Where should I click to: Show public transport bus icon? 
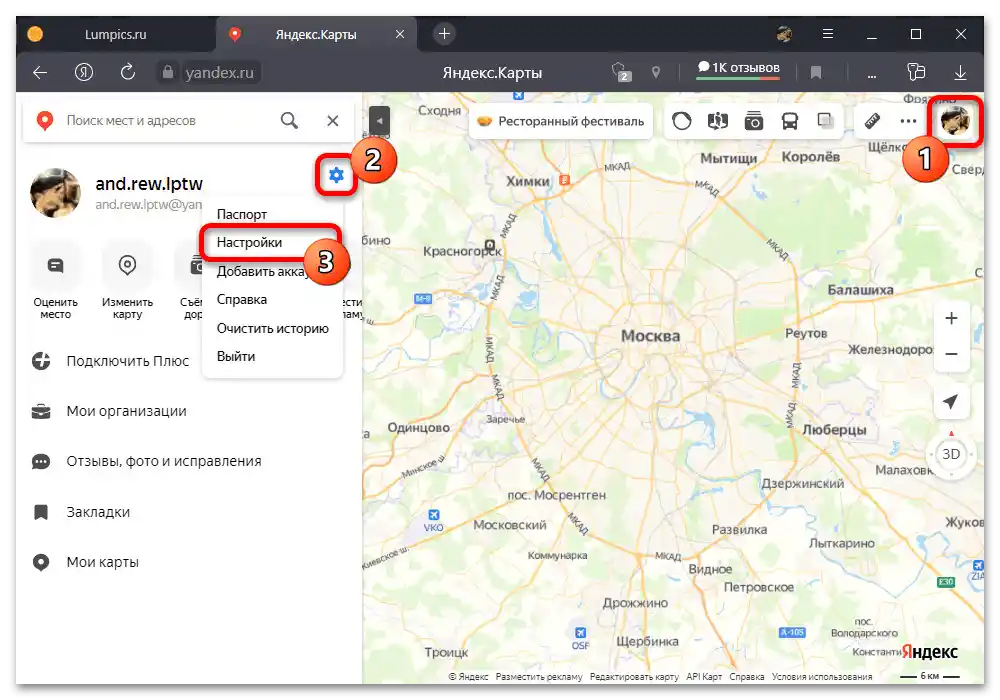[x=790, y=120]
